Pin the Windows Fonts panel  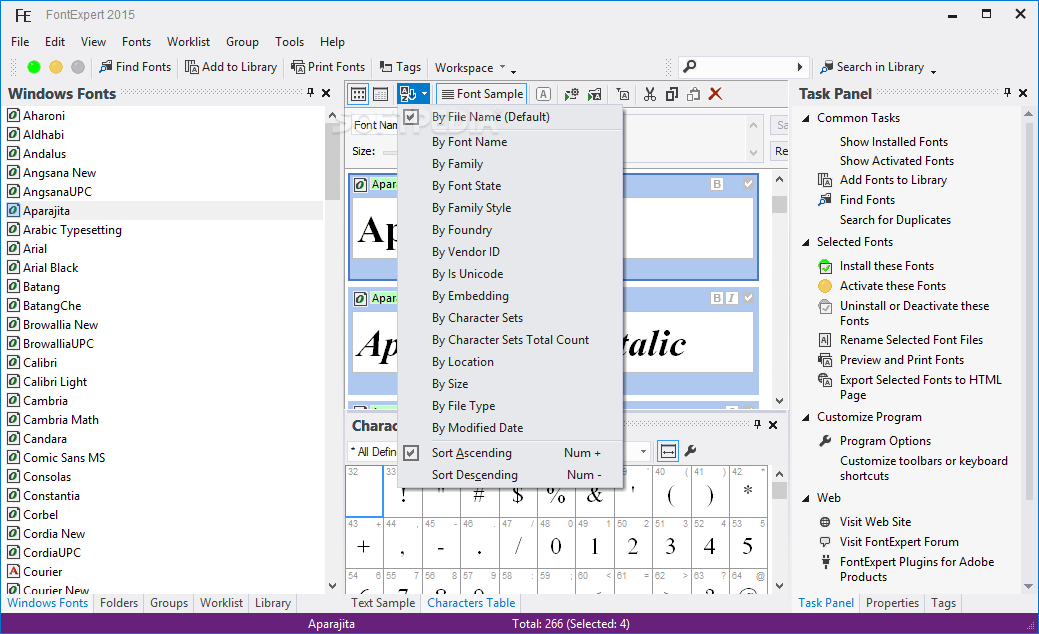coord(310,93)
